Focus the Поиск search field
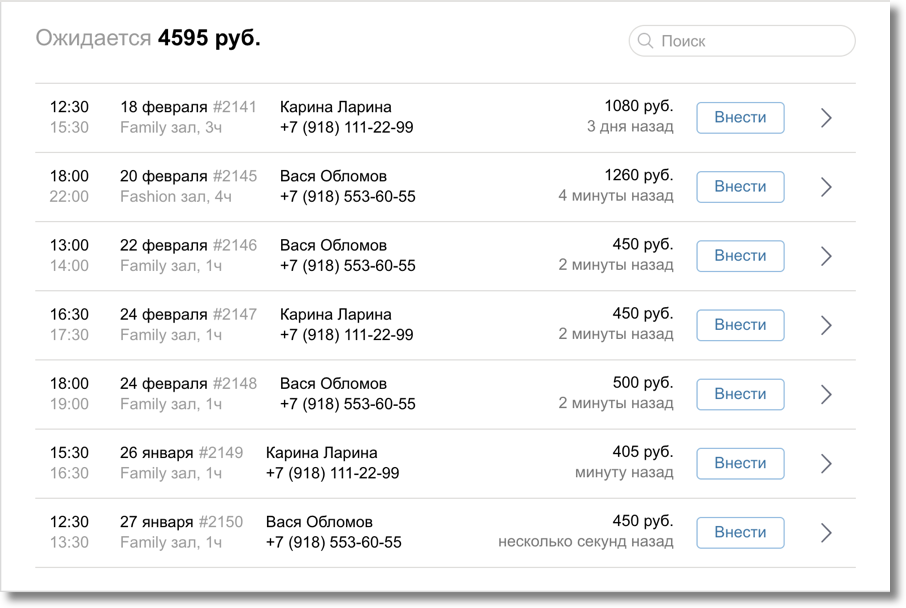Viewport: 906px width, 608px height. point(742,41)
